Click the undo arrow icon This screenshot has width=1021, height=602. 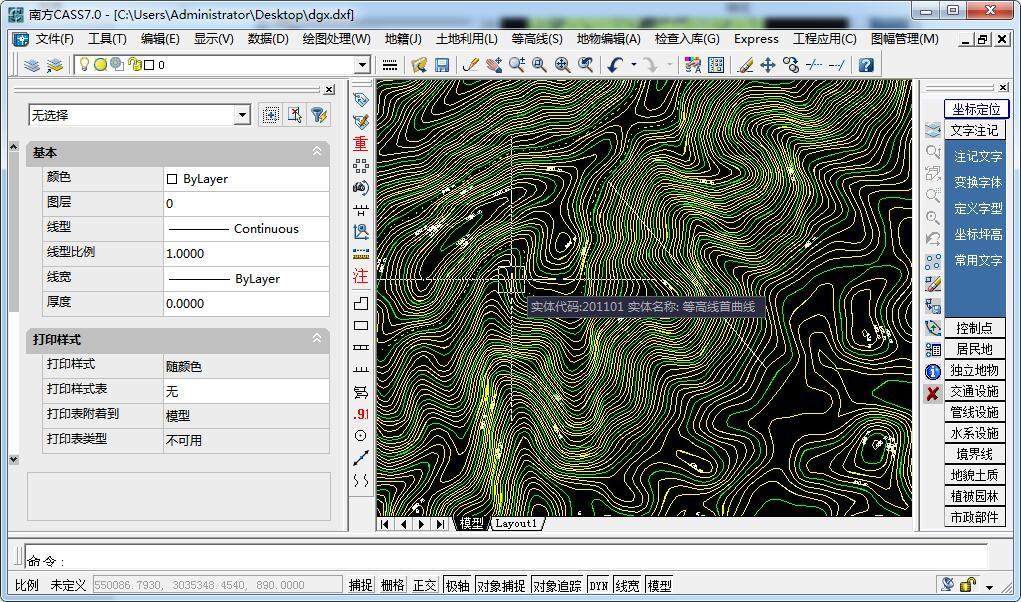point(615,65)
